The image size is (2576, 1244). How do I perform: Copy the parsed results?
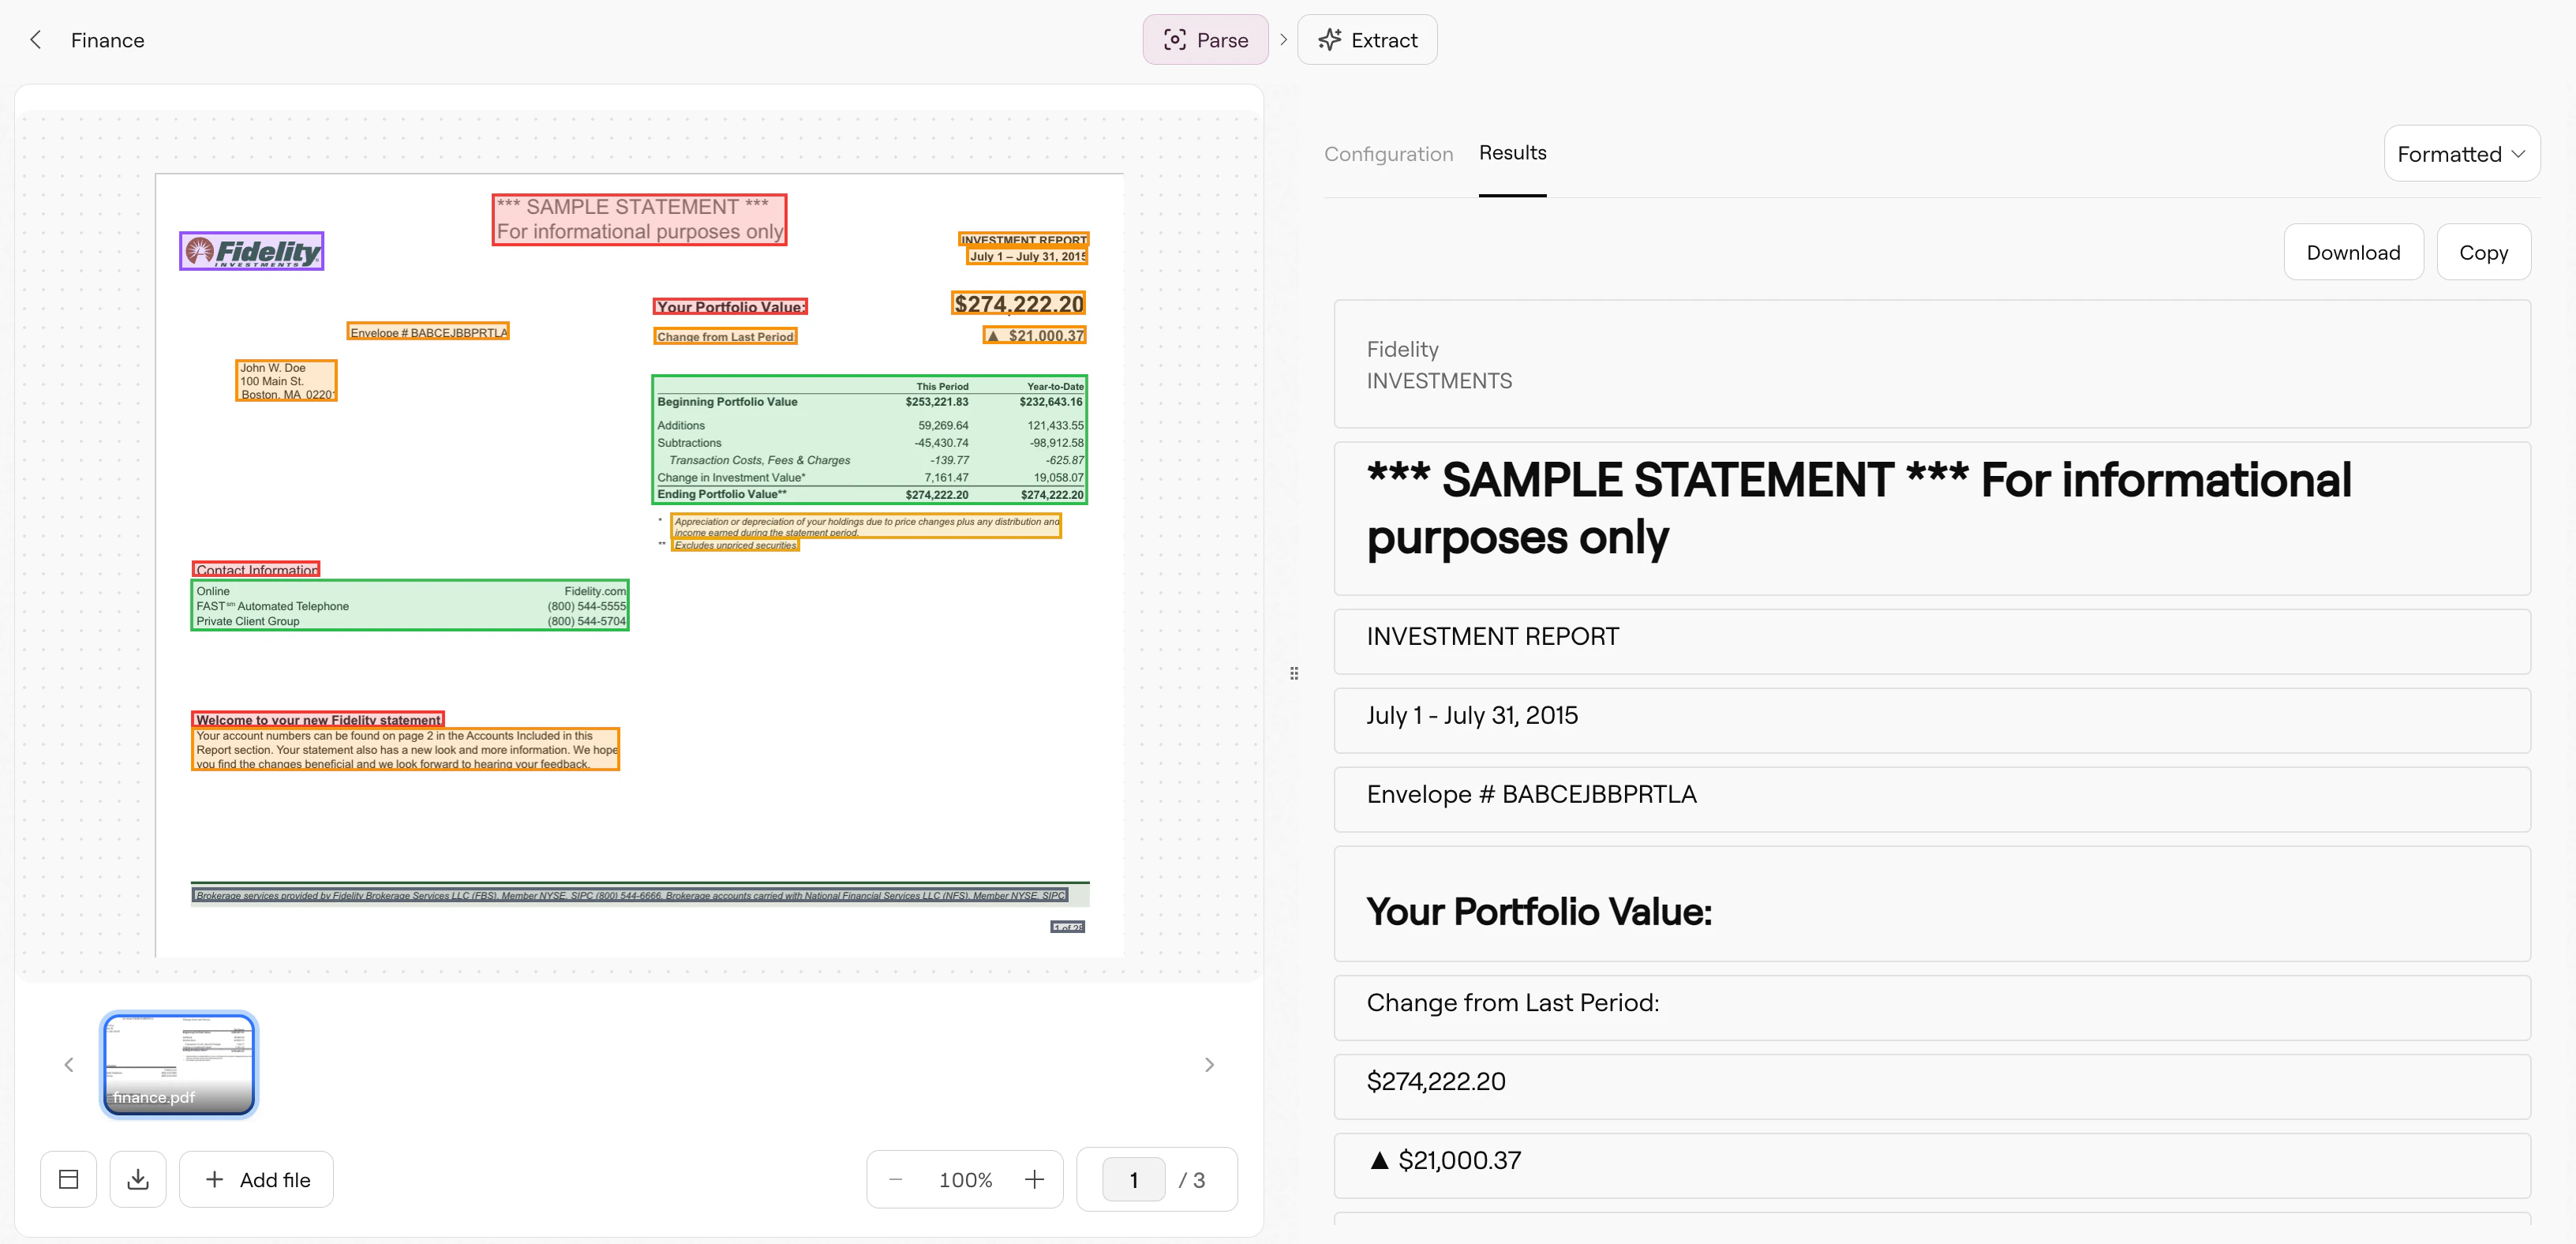pyautogui.click(x=2484, y=251)
